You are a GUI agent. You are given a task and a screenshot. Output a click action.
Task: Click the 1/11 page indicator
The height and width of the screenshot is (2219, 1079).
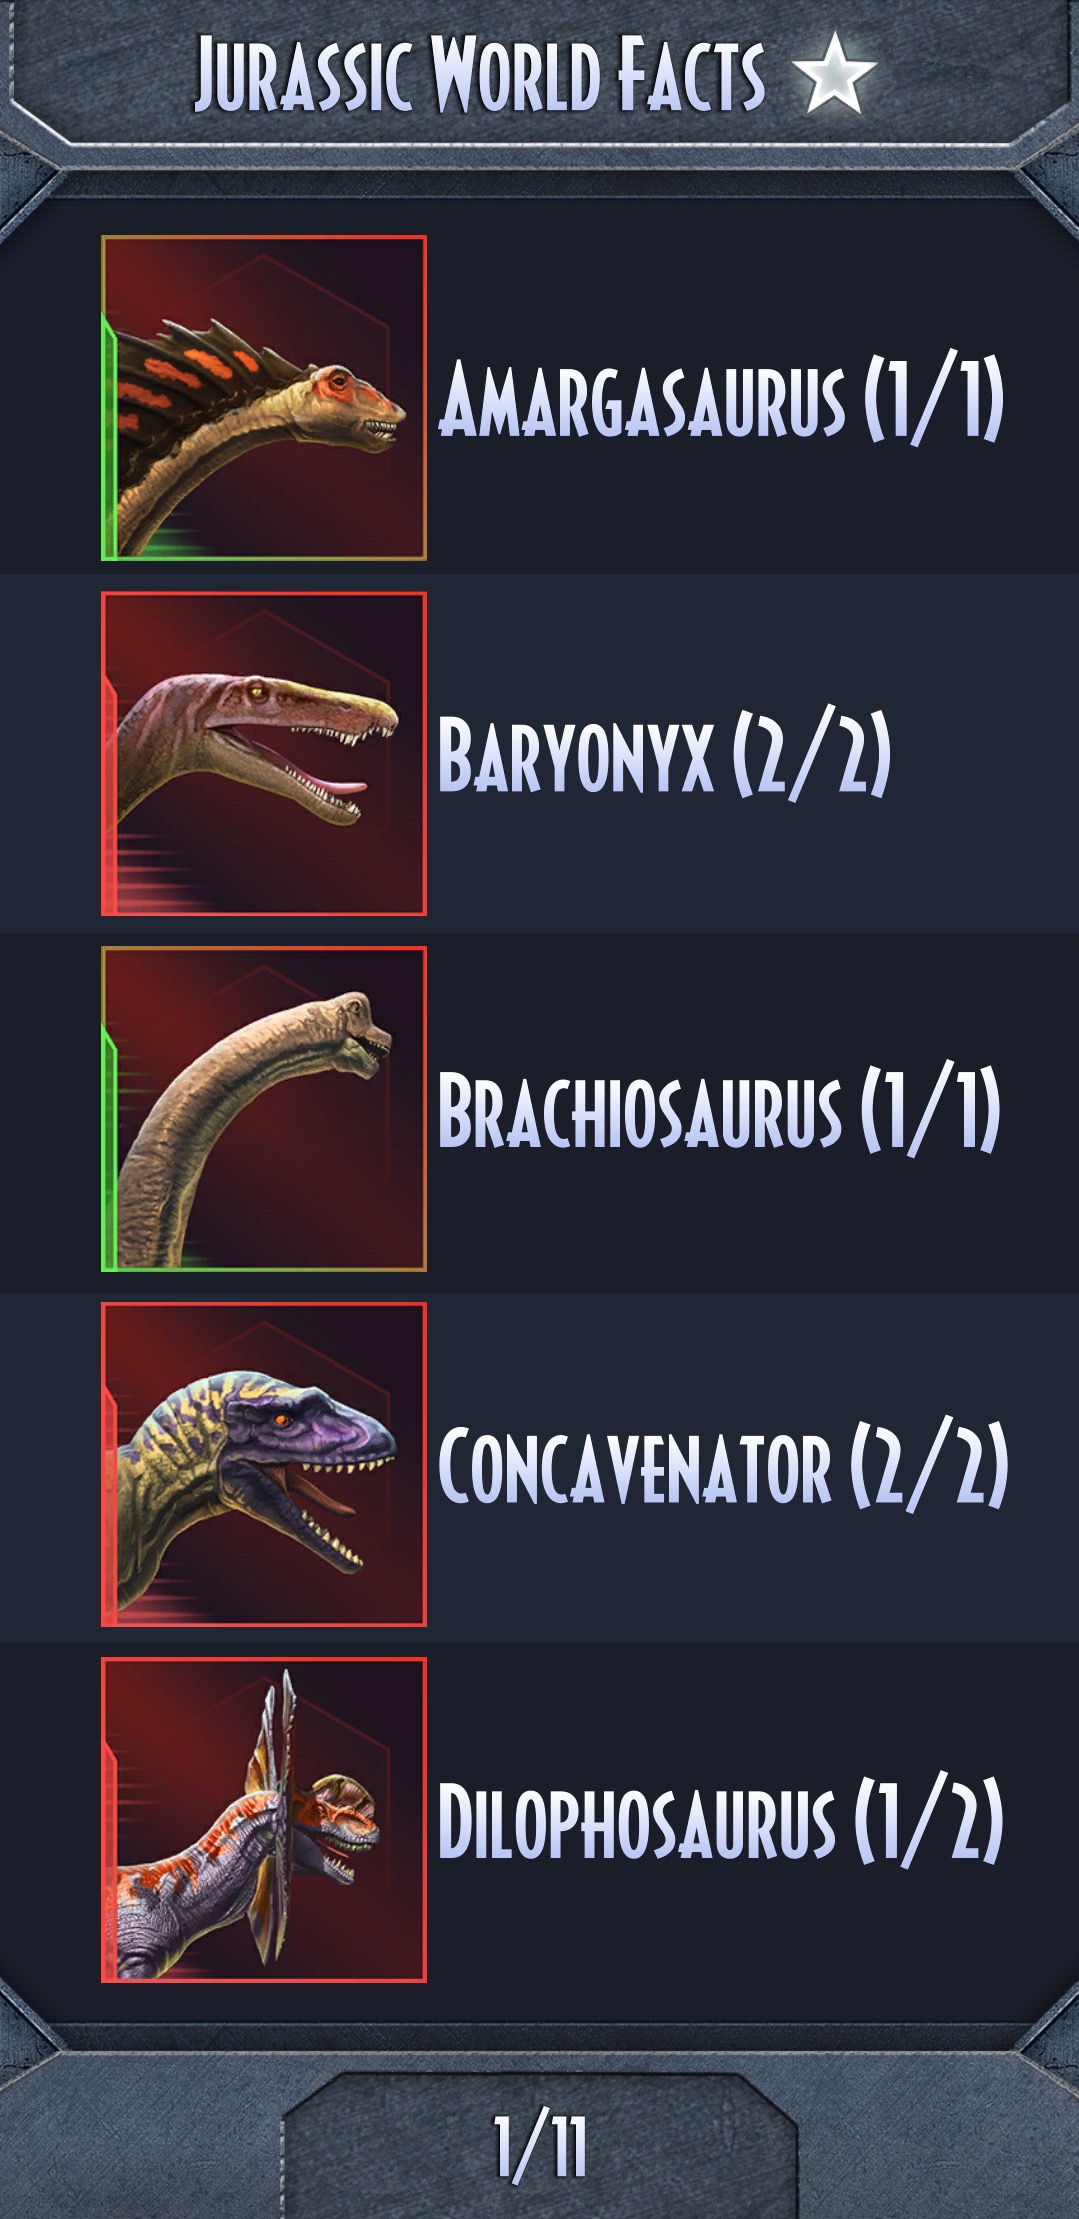tap(540, 2145)
